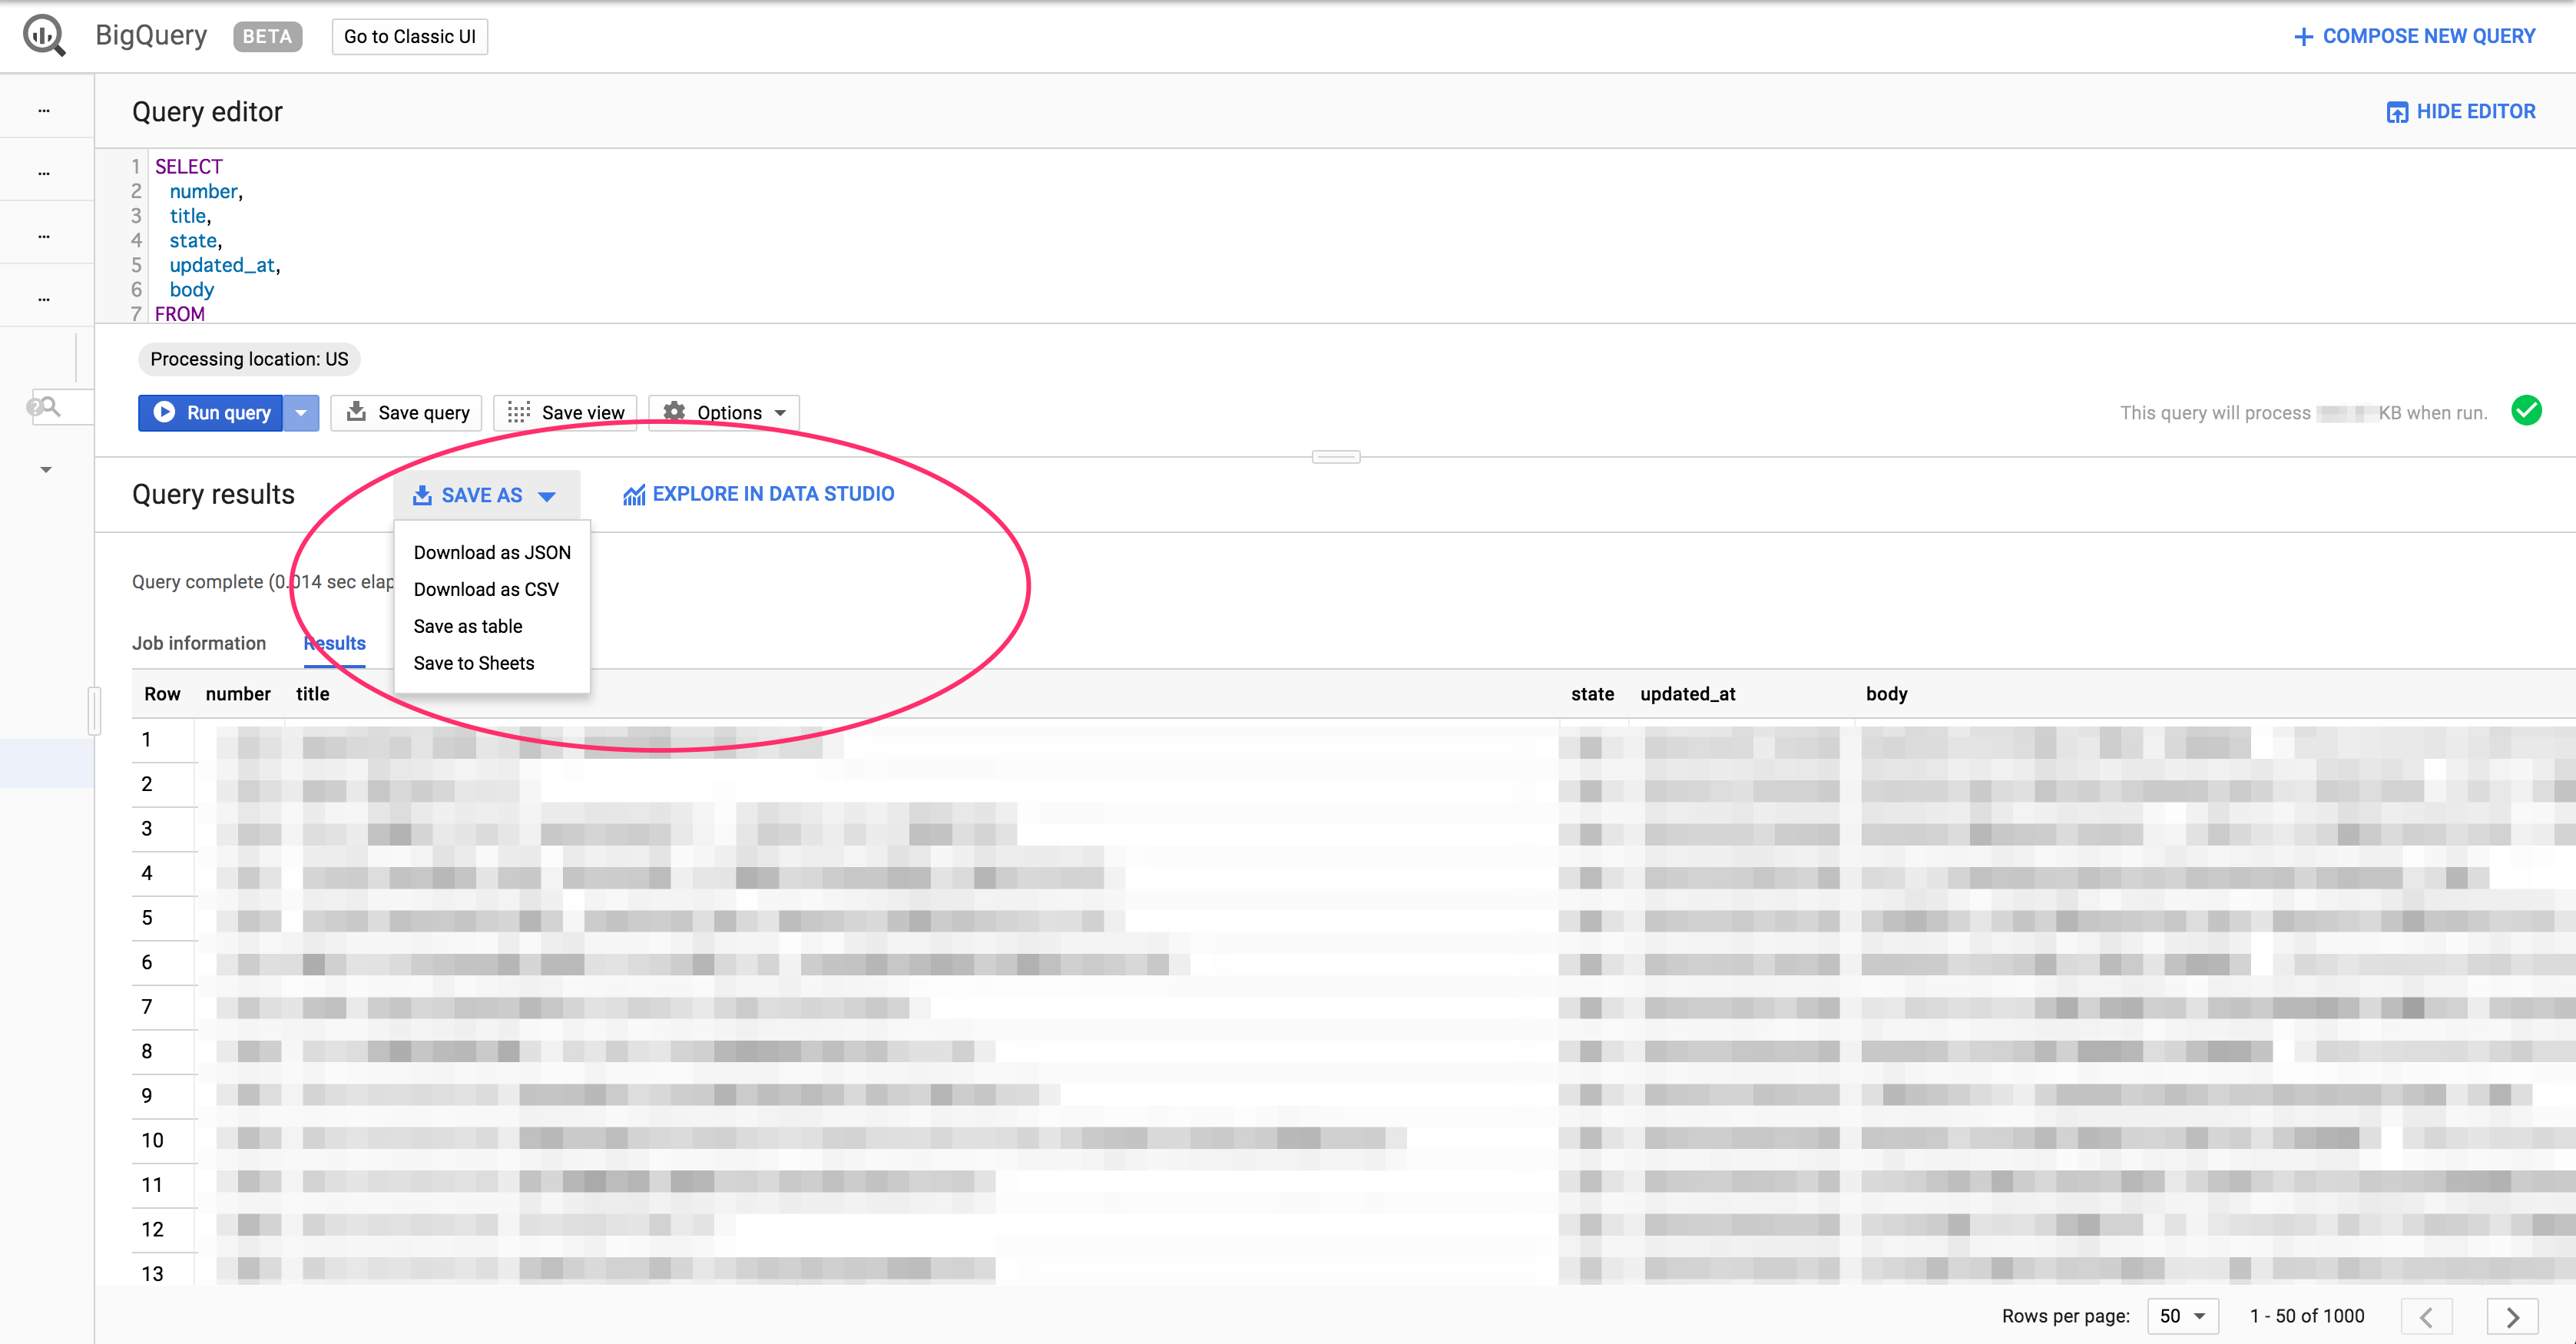Click the first sidebar ellipsis item
The height and width of the screenshot is (1344, 2576).
[44, 111]
